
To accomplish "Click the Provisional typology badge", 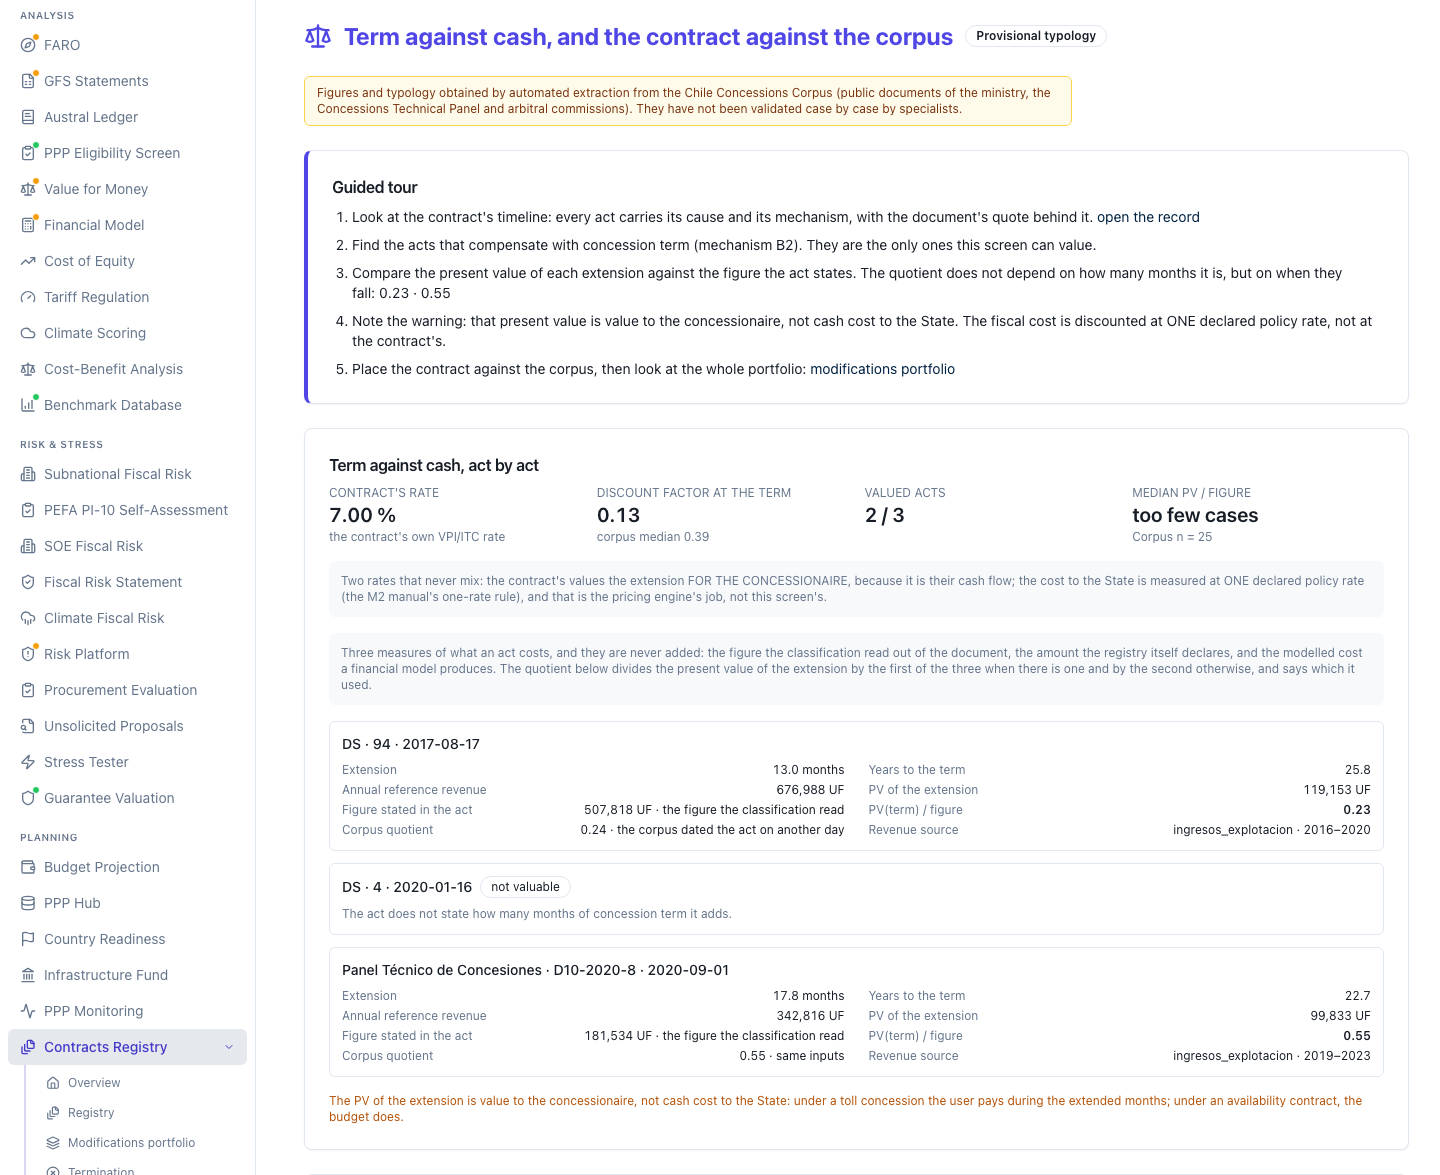I will [1036, 36].
